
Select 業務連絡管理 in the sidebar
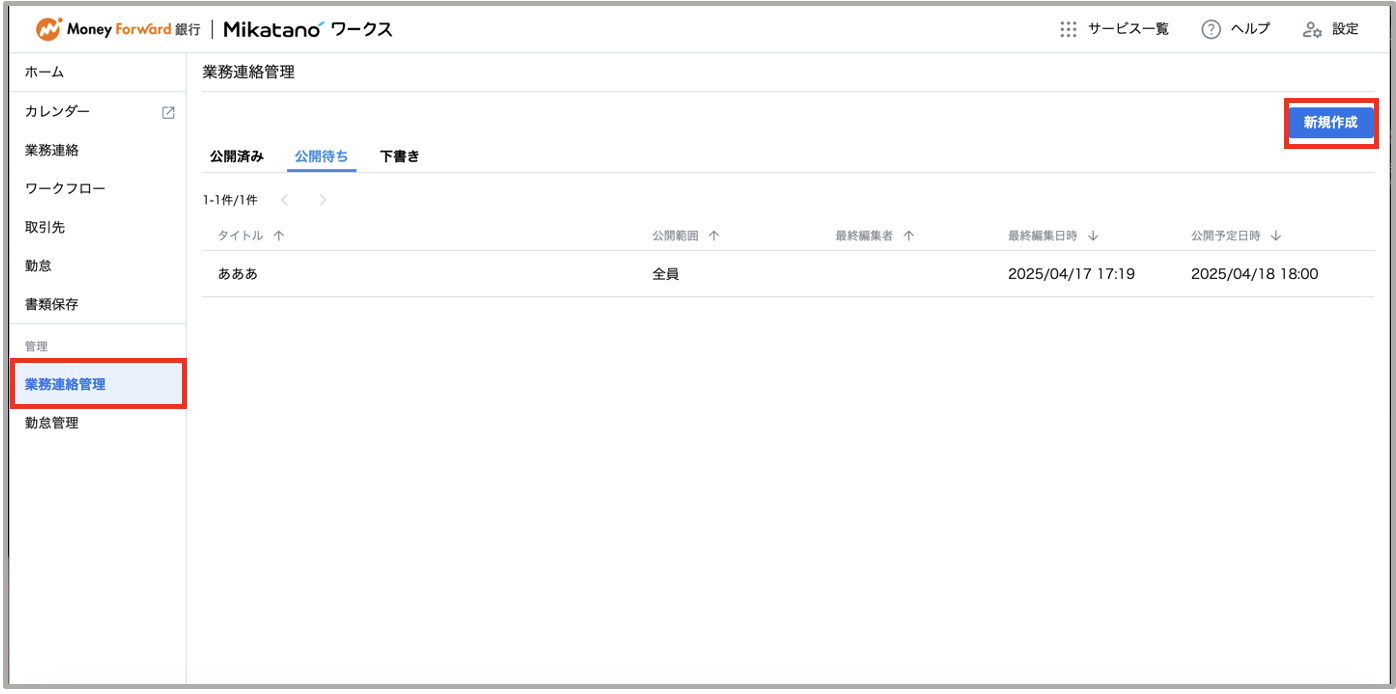[x=98, y=384]
